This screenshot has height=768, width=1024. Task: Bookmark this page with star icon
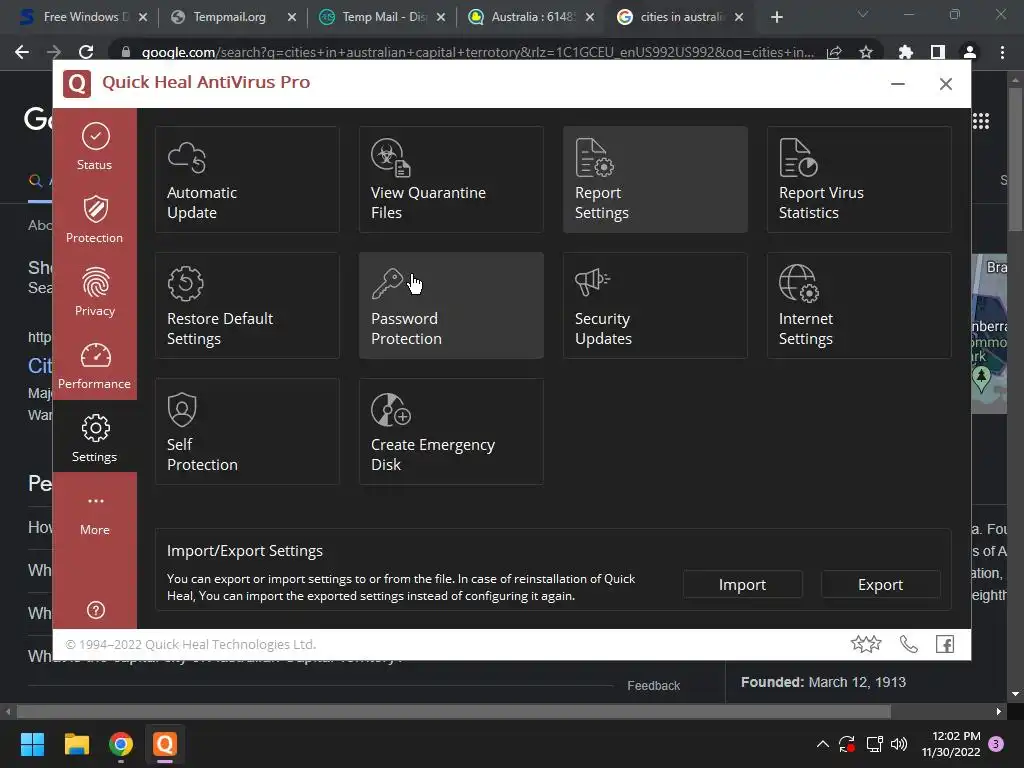[866, 52]
